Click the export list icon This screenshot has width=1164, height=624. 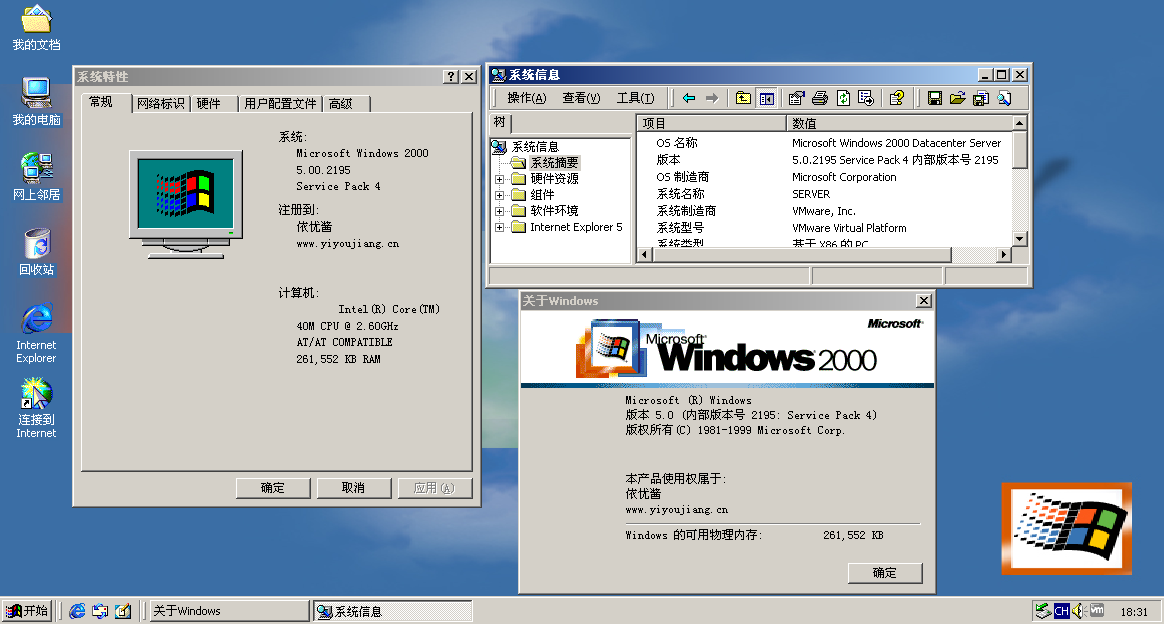pyautogui.click(x=866, y=98)
